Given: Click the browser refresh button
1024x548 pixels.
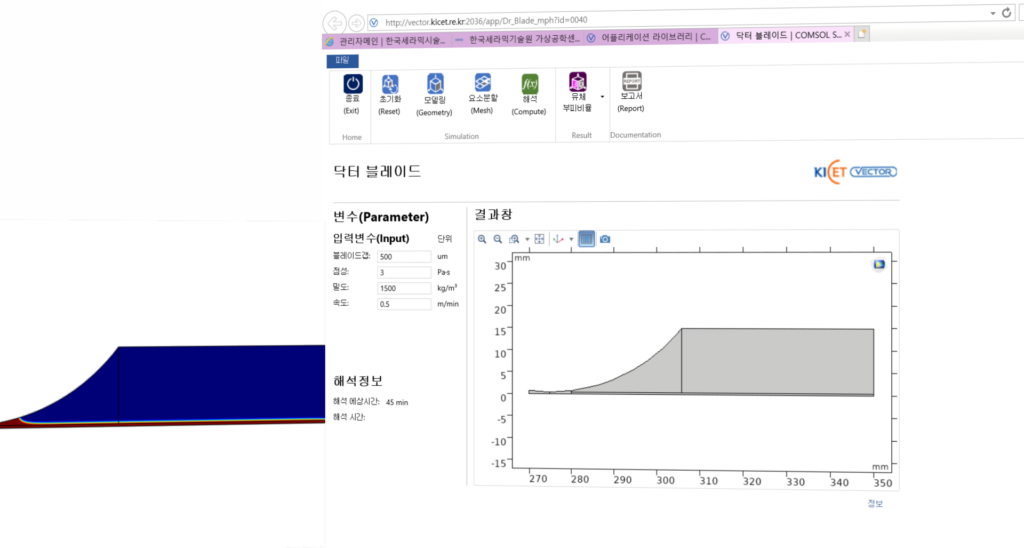Looking at the screenshot, I should click(1006, 13).
